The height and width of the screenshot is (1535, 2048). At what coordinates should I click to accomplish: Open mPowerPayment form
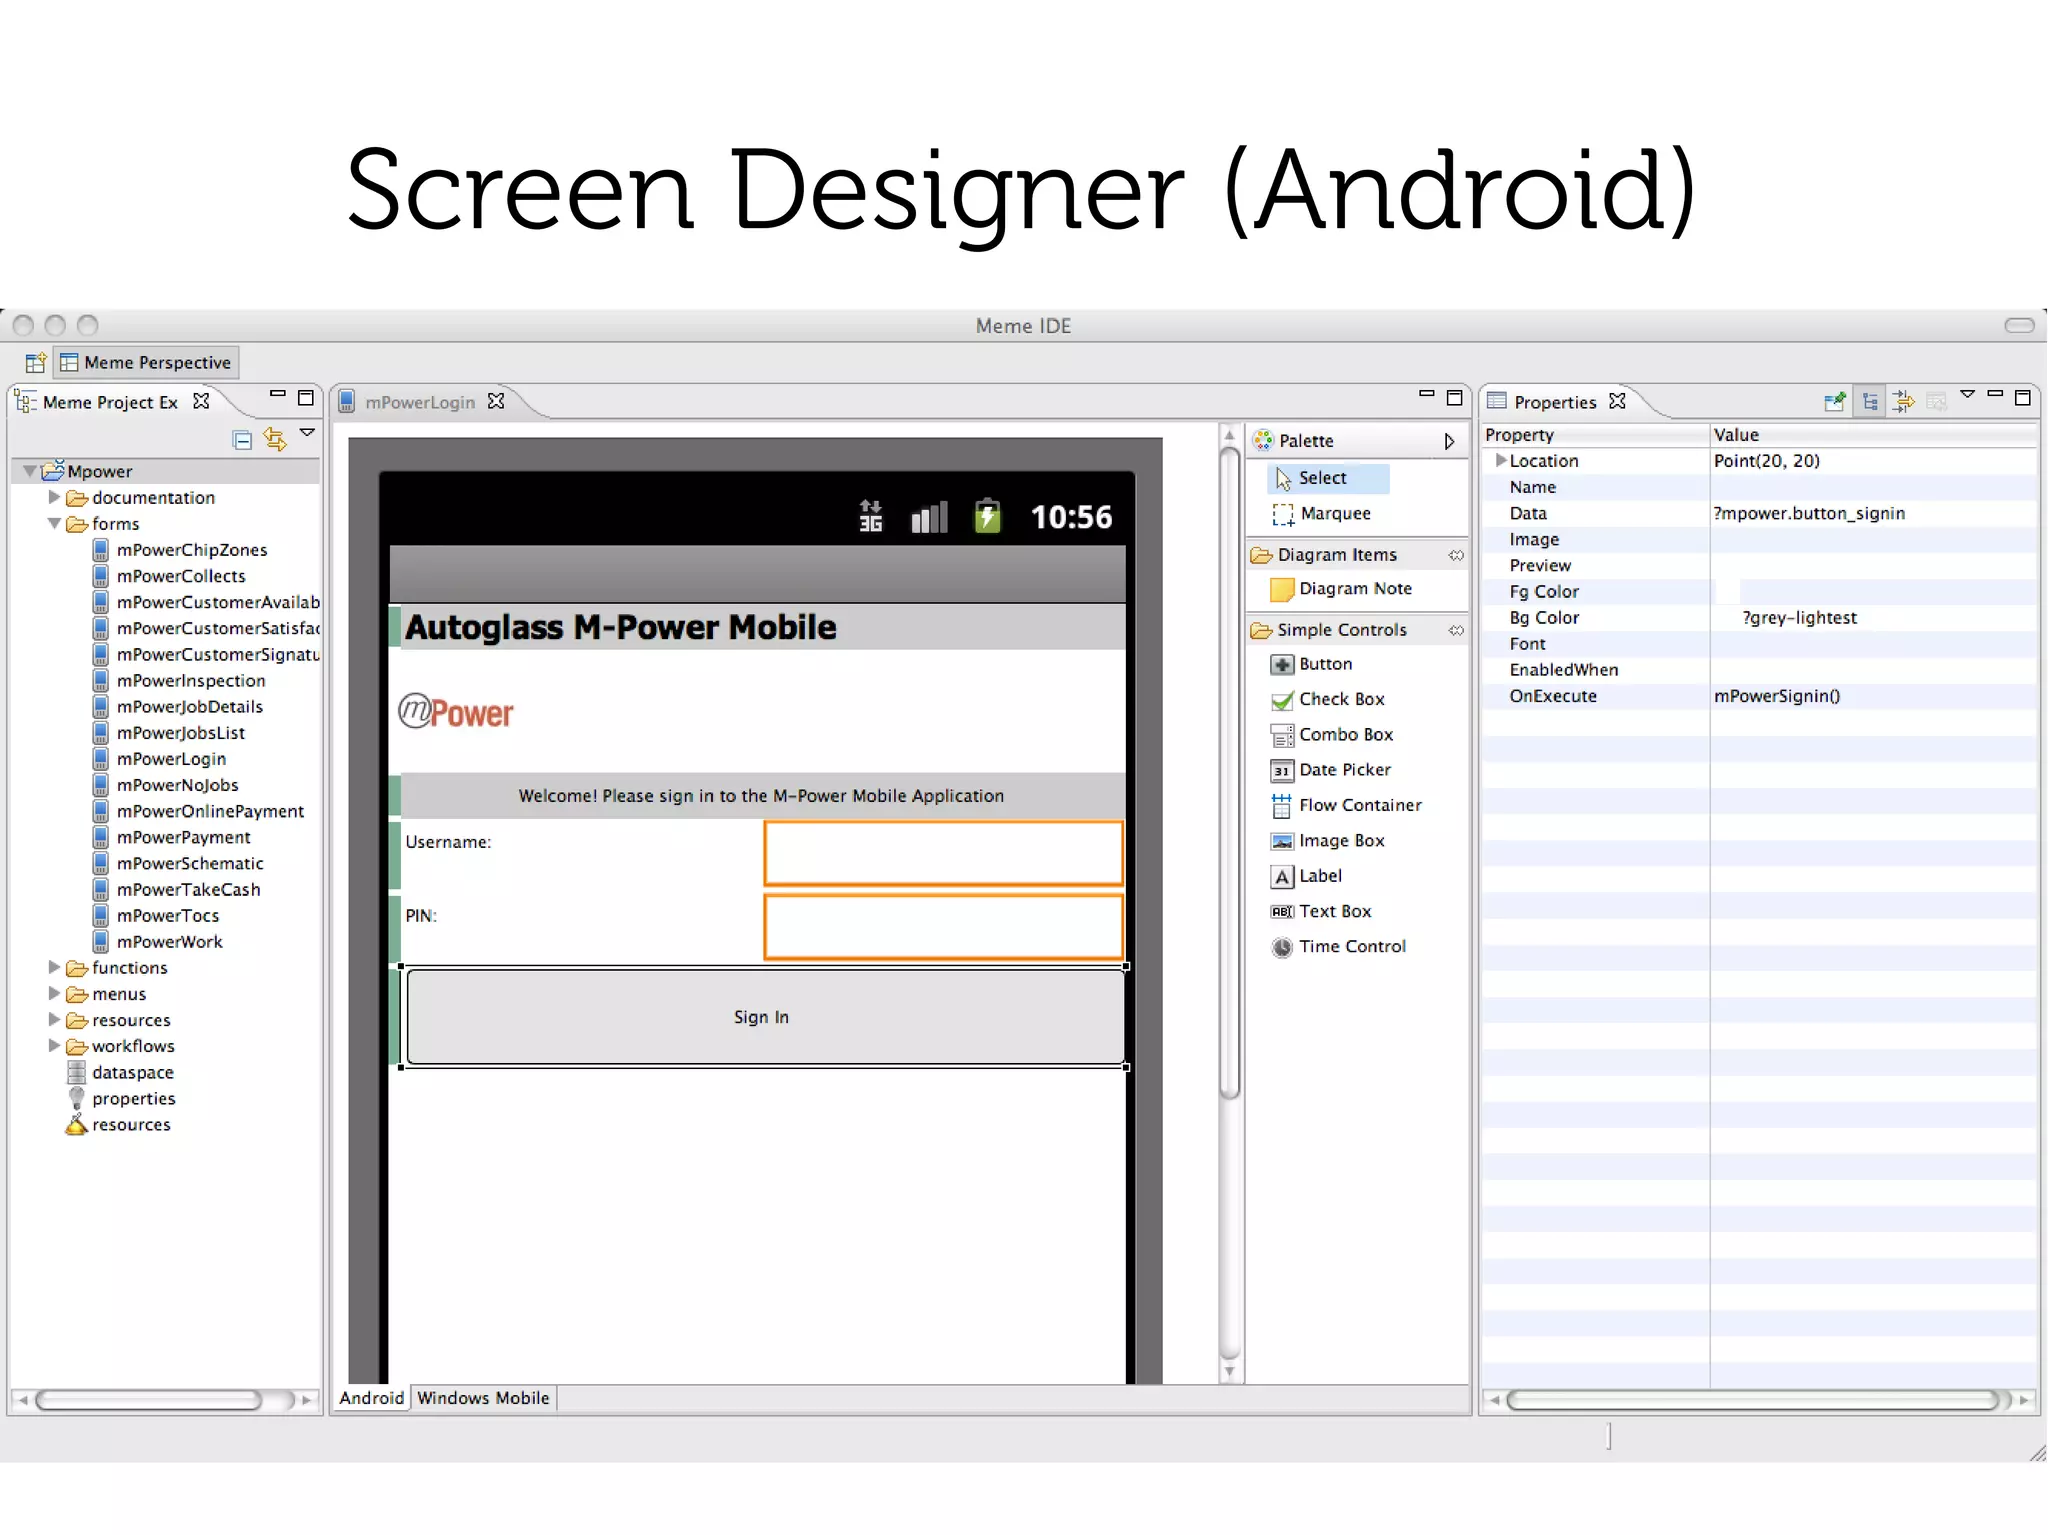pos(183,836)
